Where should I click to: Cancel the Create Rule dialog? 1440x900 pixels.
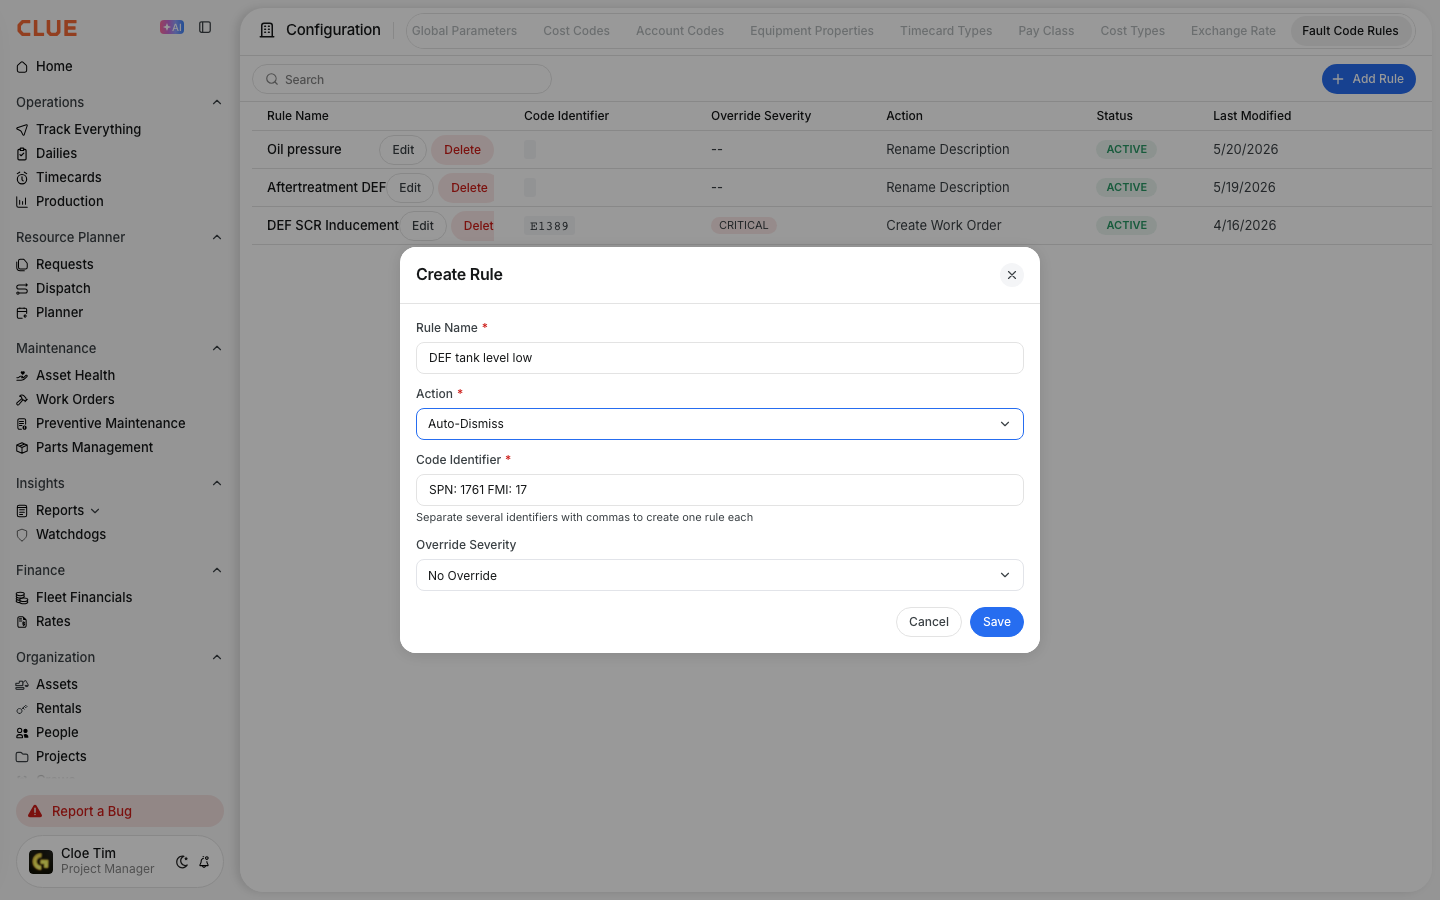coord(929,622)
